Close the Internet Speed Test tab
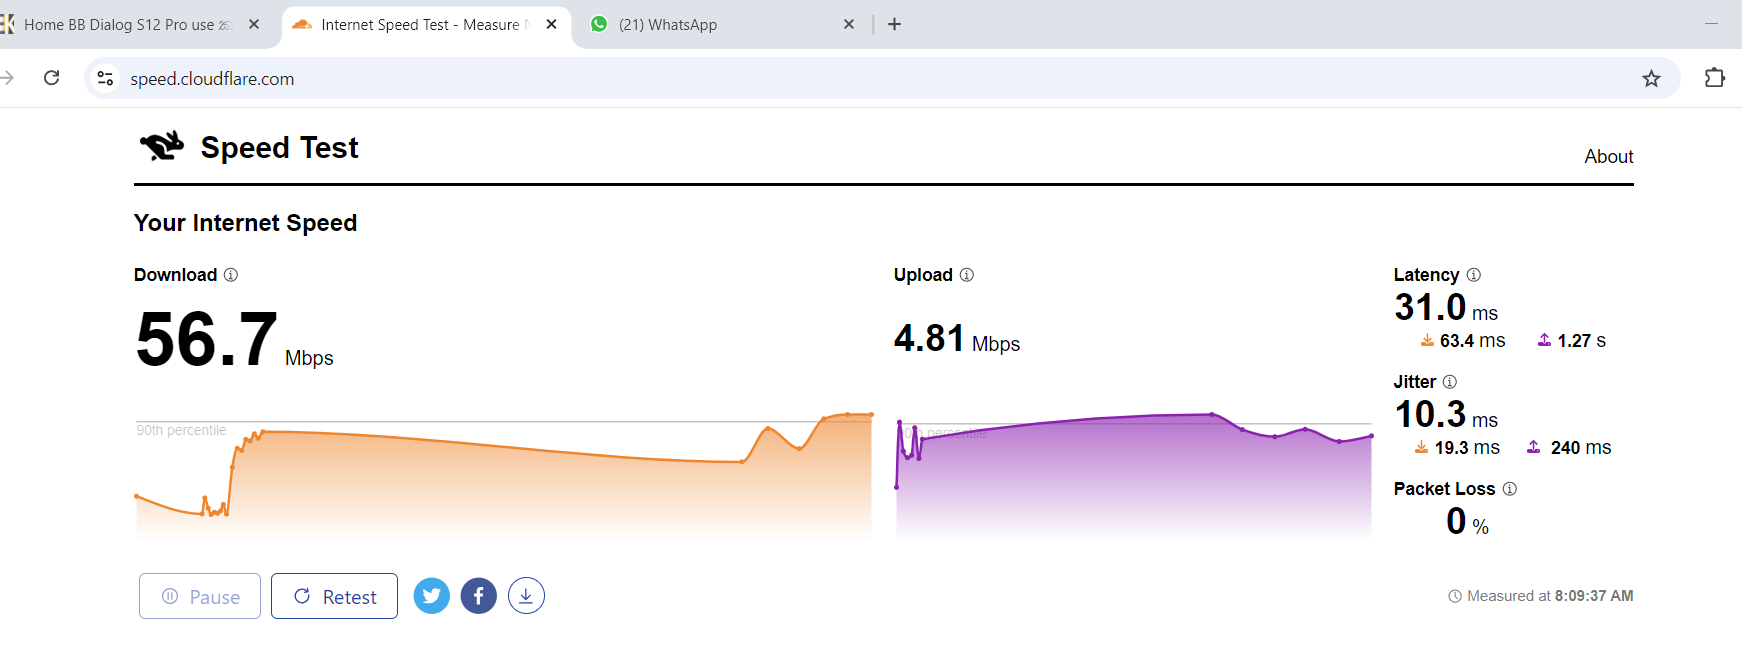The image size is (1742, 647). pyautogui.click(x=552, y=24)
